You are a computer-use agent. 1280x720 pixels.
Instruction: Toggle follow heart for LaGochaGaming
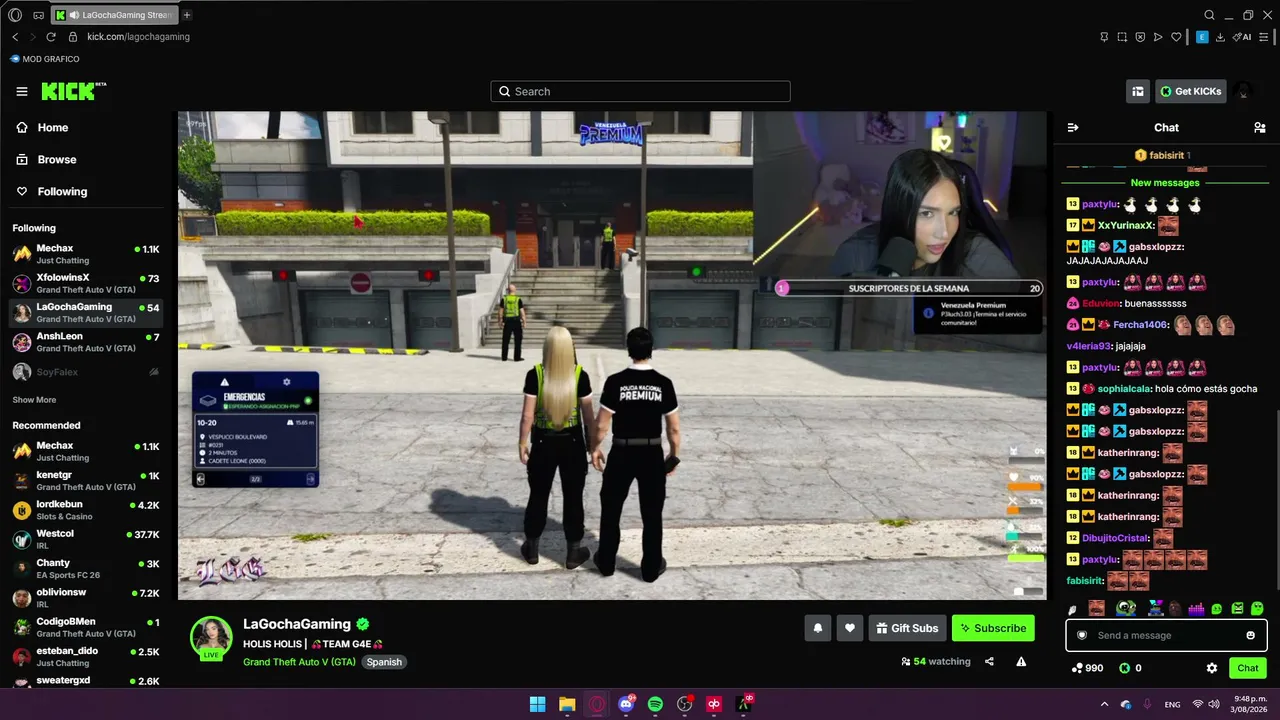(850, 628)
